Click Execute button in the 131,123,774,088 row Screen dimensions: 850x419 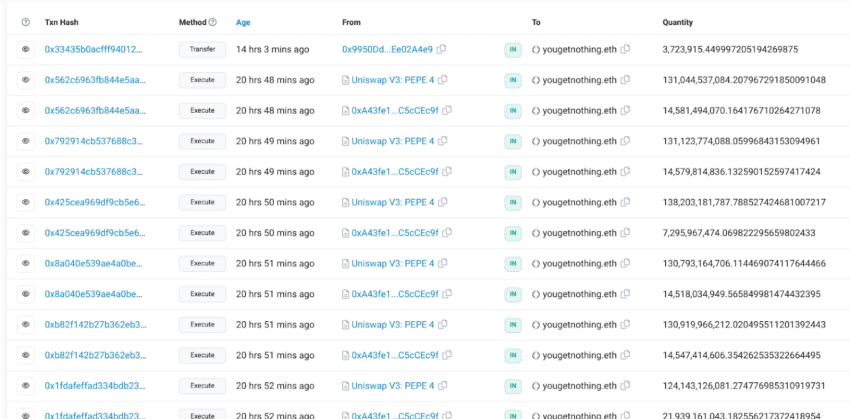point(202,141)
